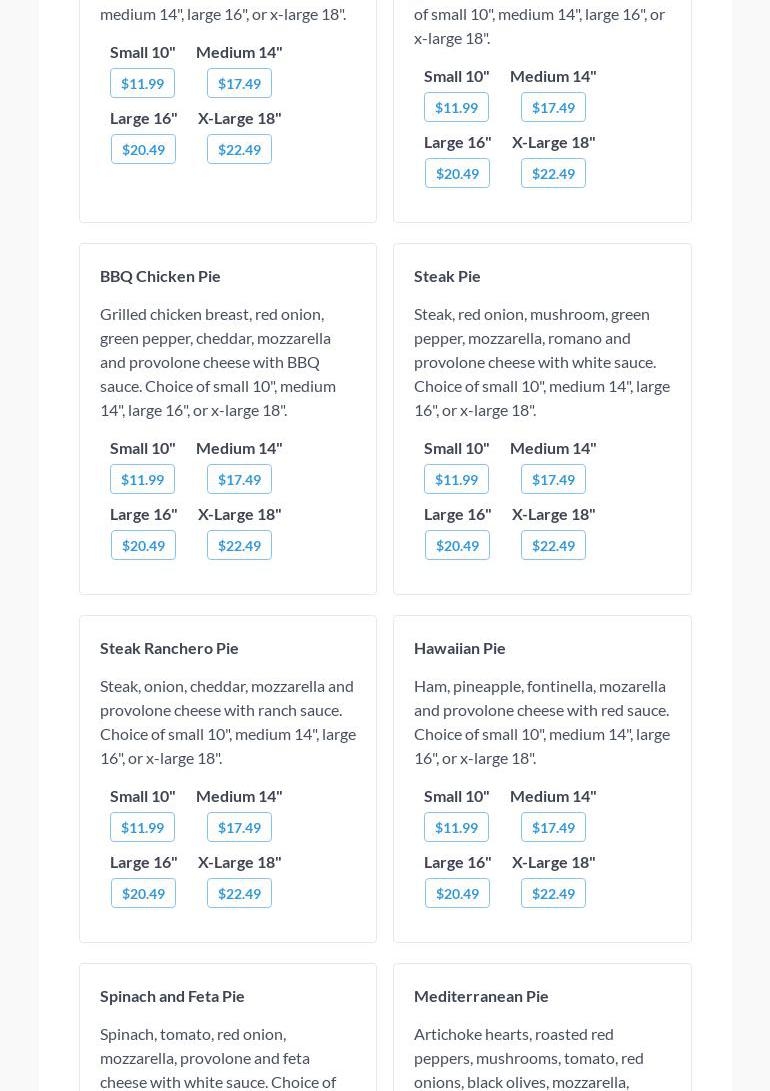The width and height of the screenshot is (770, 1091).
Task: Choose Steak Ranchero Pie Large 16" $20.49
Action: click(x=143, y=893)
